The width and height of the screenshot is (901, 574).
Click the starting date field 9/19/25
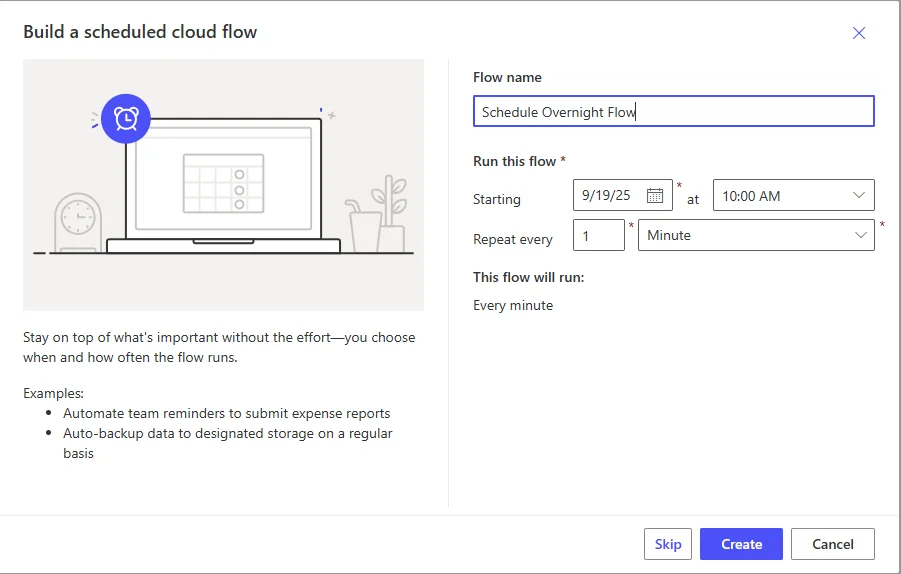622,195
